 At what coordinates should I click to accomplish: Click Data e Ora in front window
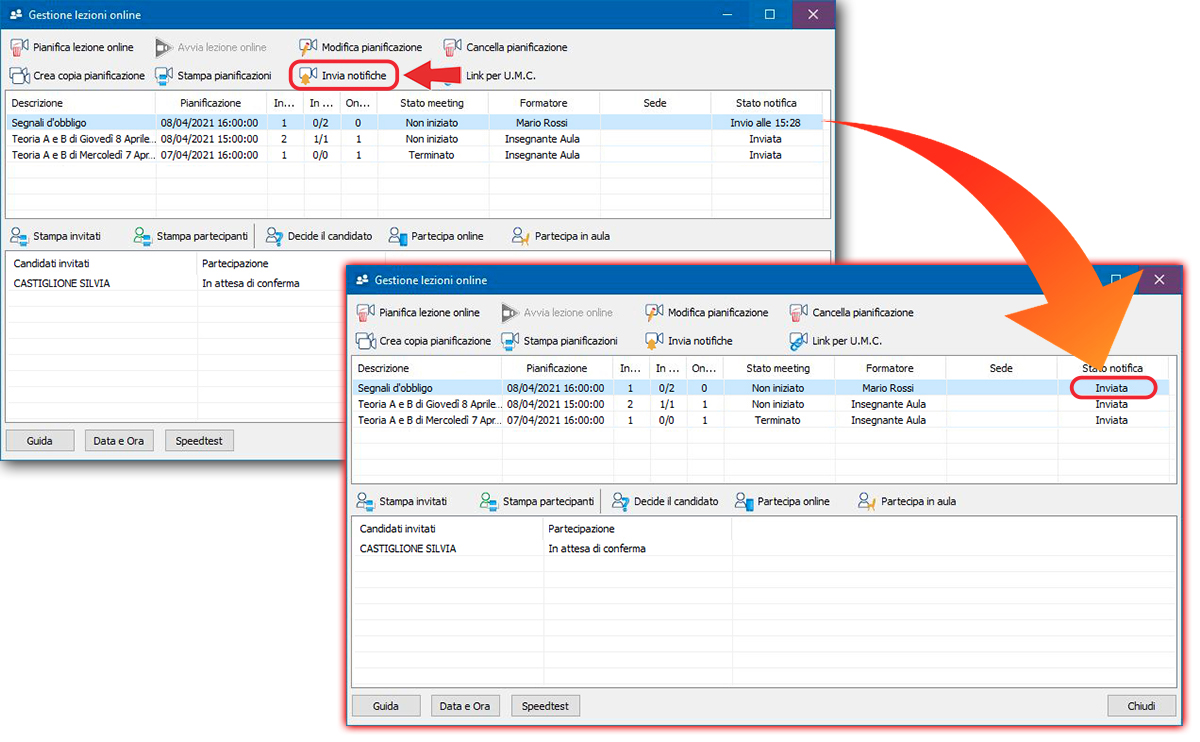pos(466,706)
